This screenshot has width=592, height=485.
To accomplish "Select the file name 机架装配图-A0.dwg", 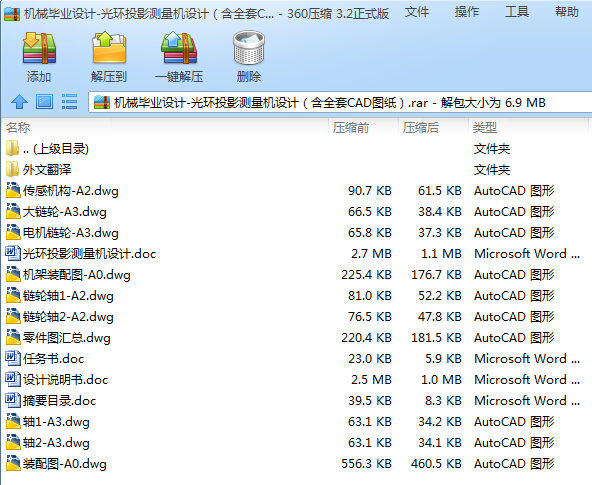I will pos(77,275).
